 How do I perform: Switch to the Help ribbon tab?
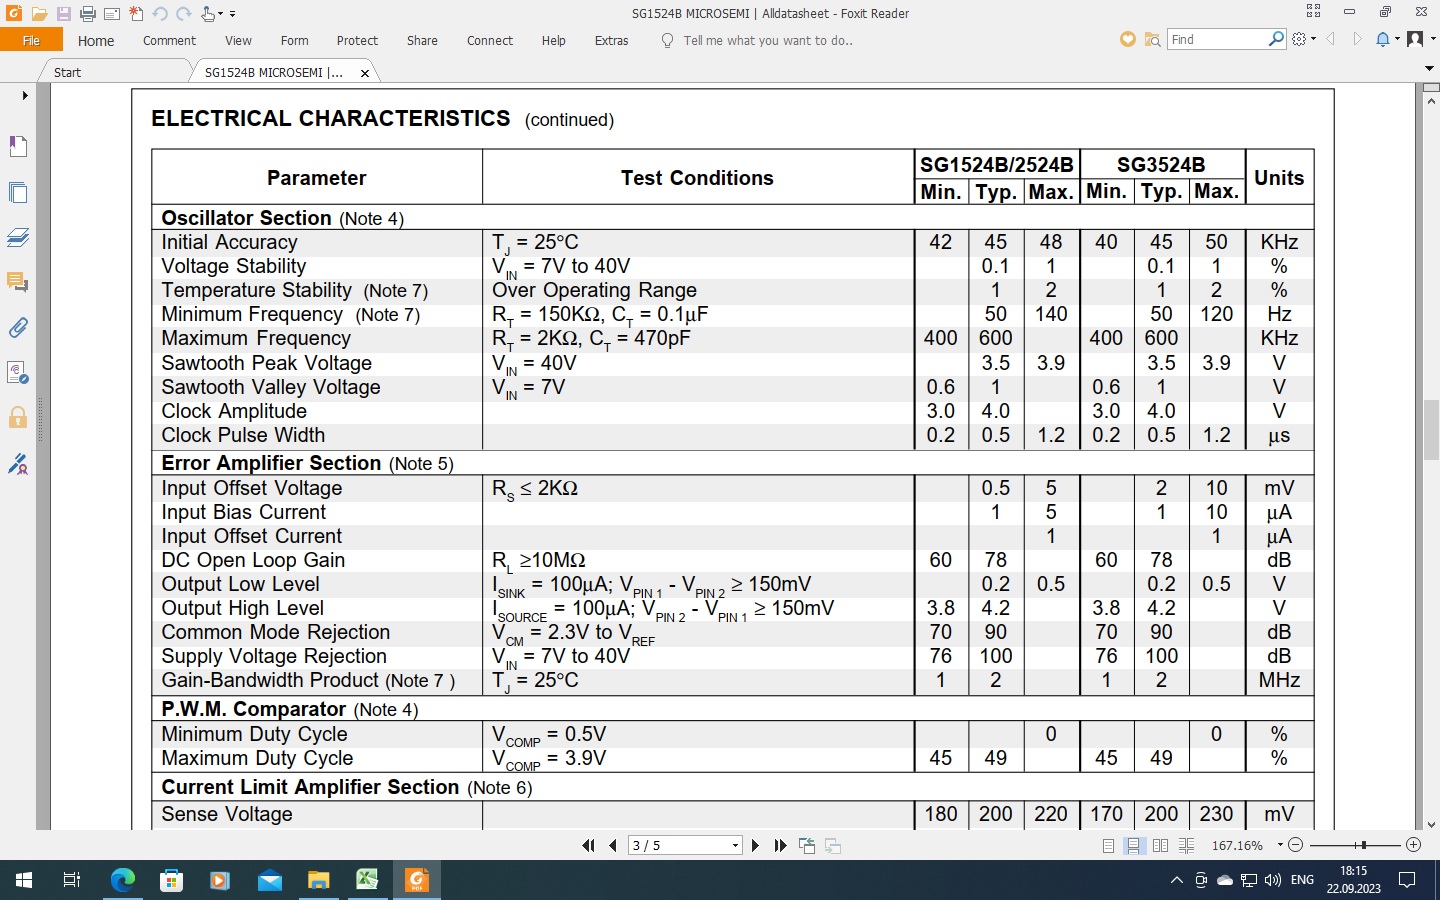pos(554,41)
